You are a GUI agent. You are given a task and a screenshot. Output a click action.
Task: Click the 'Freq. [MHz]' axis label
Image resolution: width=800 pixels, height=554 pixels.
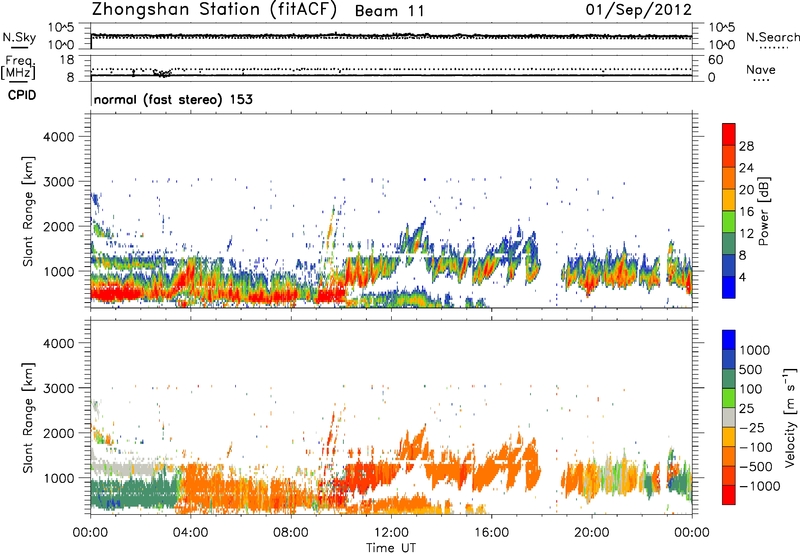[18, 67]
